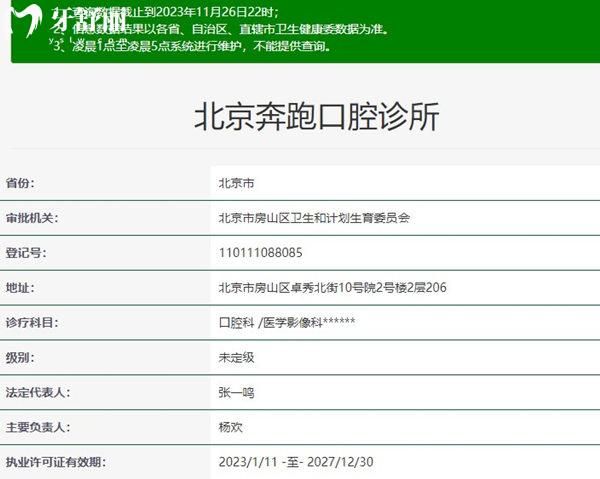Select validity period 2023/1/11 -至- 2027/12/30

tap(296, 462)
